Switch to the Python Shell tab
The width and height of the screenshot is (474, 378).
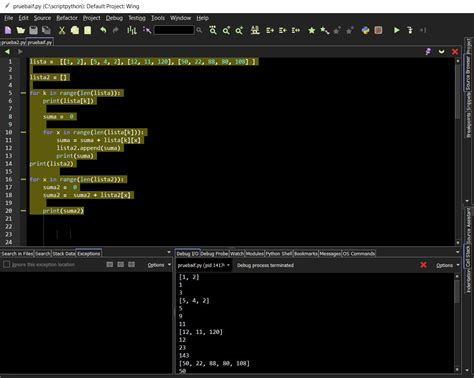click(279, 254)
